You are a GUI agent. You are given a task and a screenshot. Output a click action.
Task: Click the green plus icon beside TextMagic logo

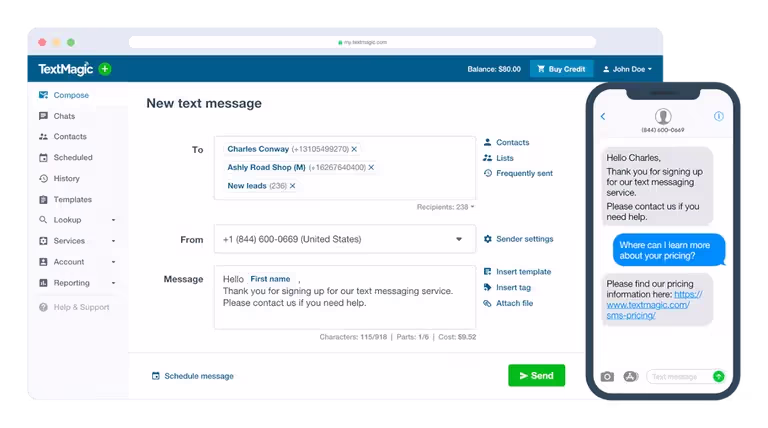105,69
